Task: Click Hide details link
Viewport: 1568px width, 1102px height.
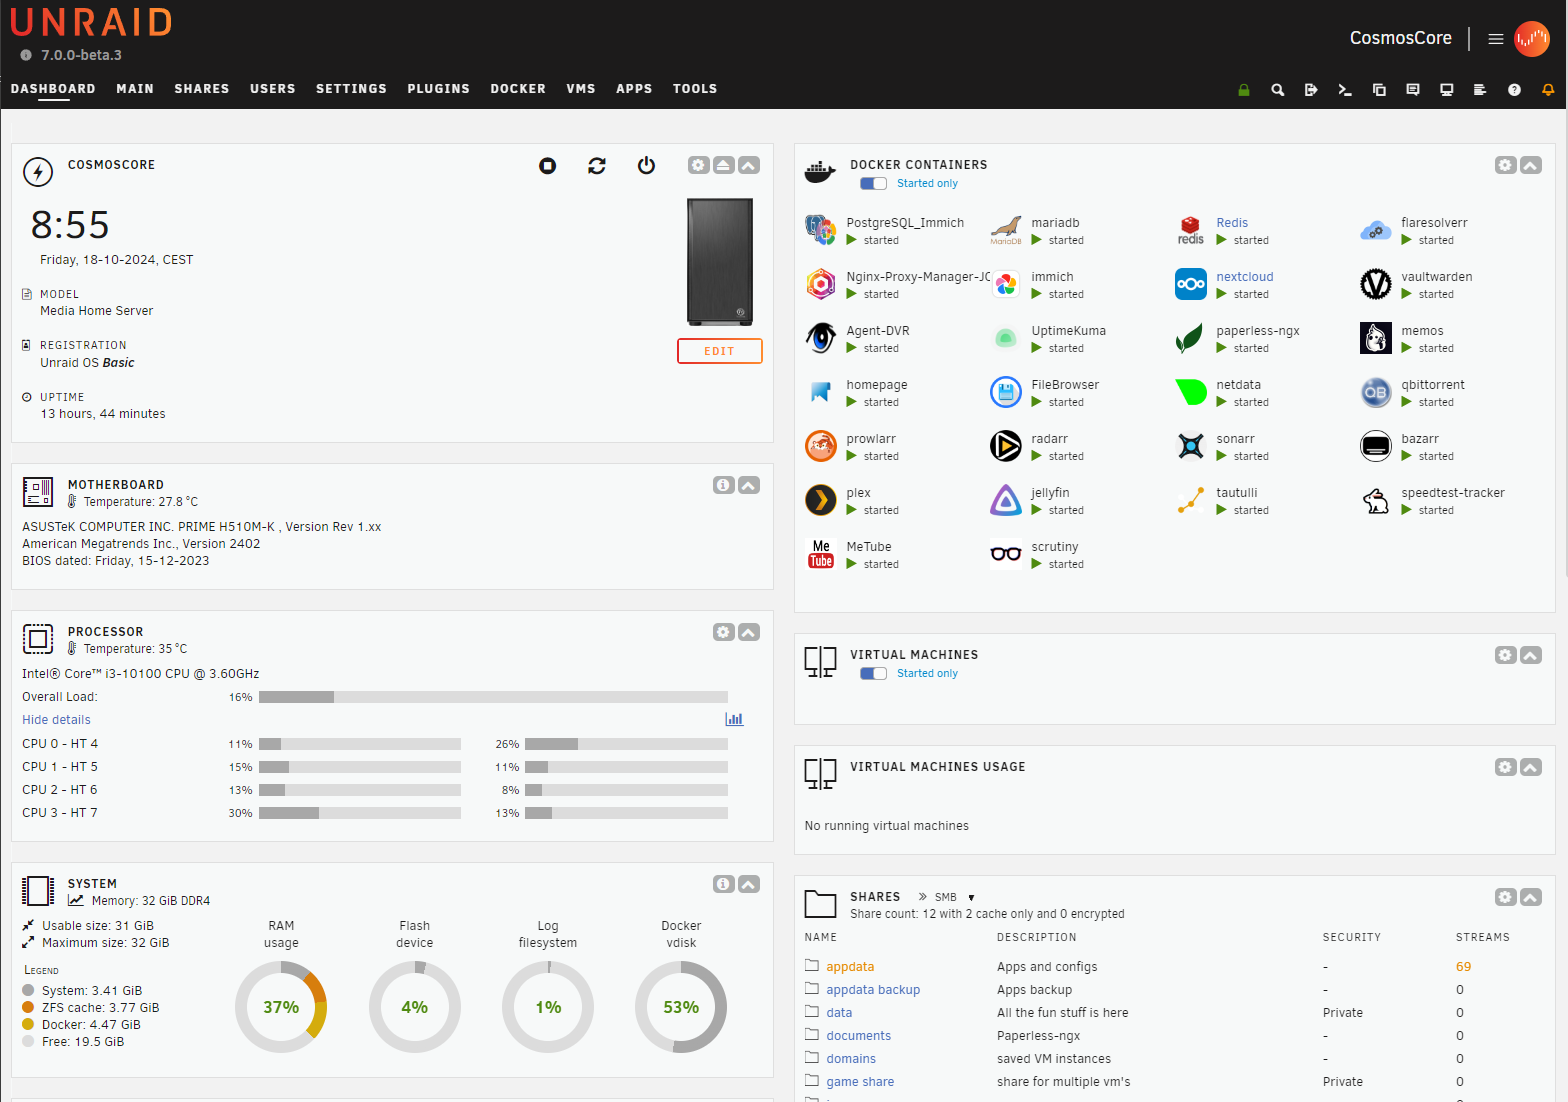Action: click(56, 720)
